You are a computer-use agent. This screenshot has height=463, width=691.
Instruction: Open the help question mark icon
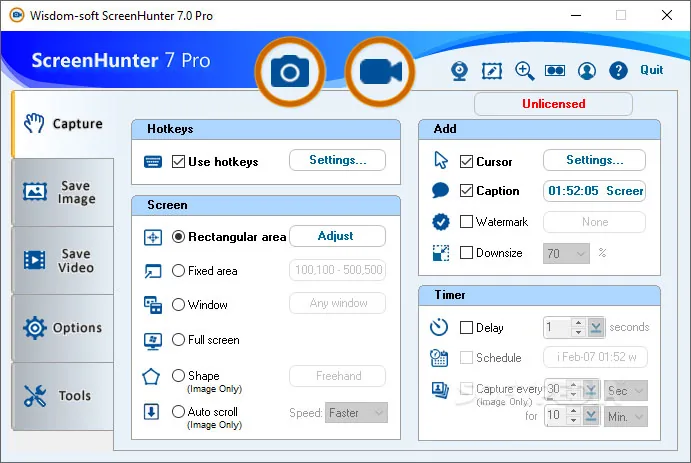pyautogui.click(x=618, y=70)
